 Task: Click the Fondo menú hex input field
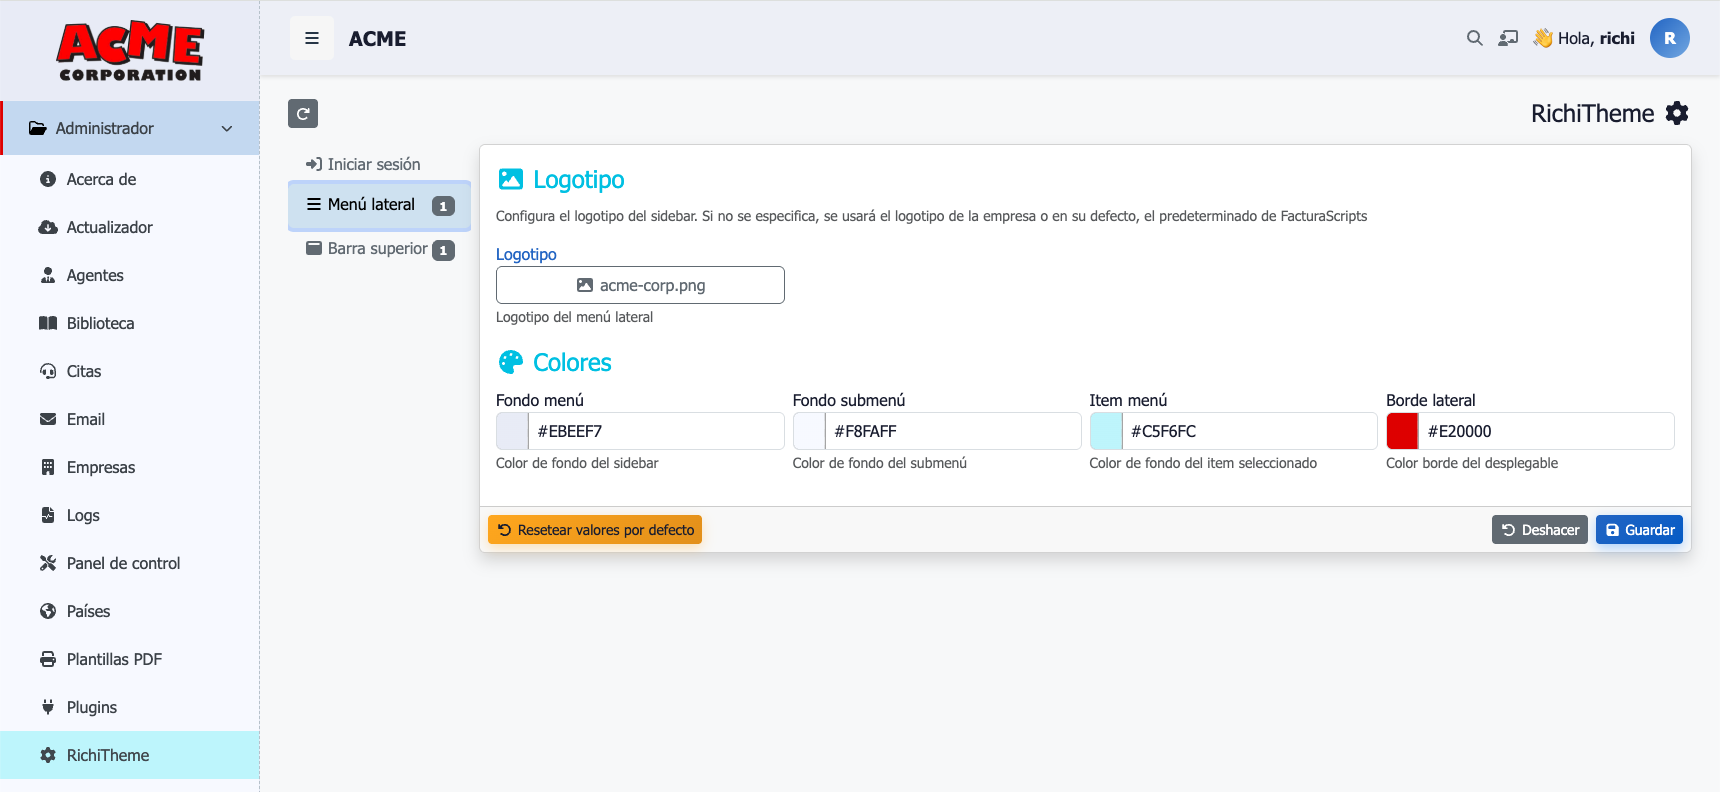pos(655,431)
